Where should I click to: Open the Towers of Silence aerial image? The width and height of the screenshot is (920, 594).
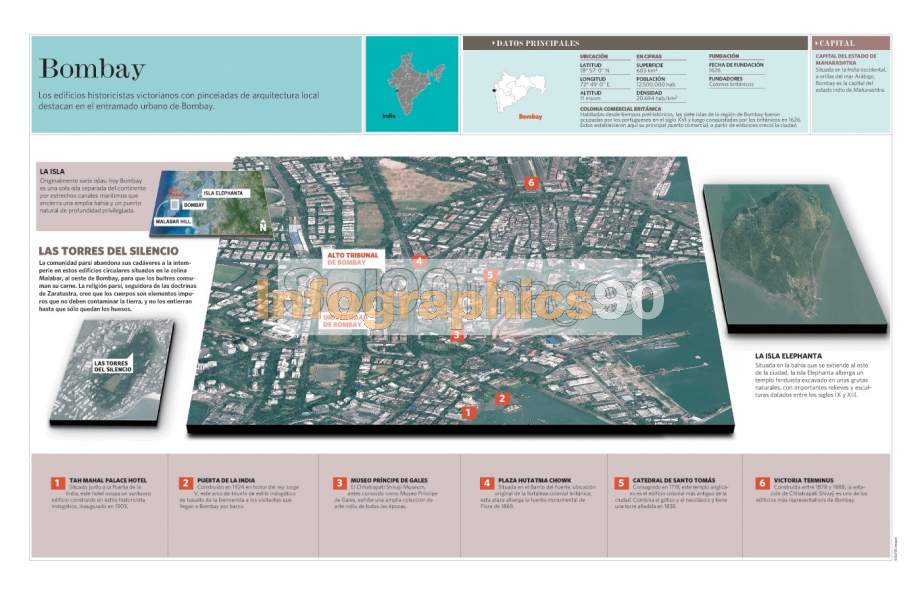pyautogui.click(x=112, y=372)
